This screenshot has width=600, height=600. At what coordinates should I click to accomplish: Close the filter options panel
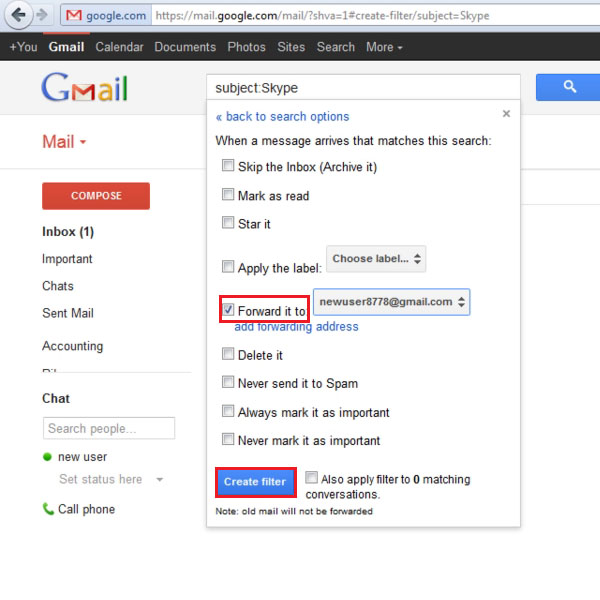tap(506, 114)
